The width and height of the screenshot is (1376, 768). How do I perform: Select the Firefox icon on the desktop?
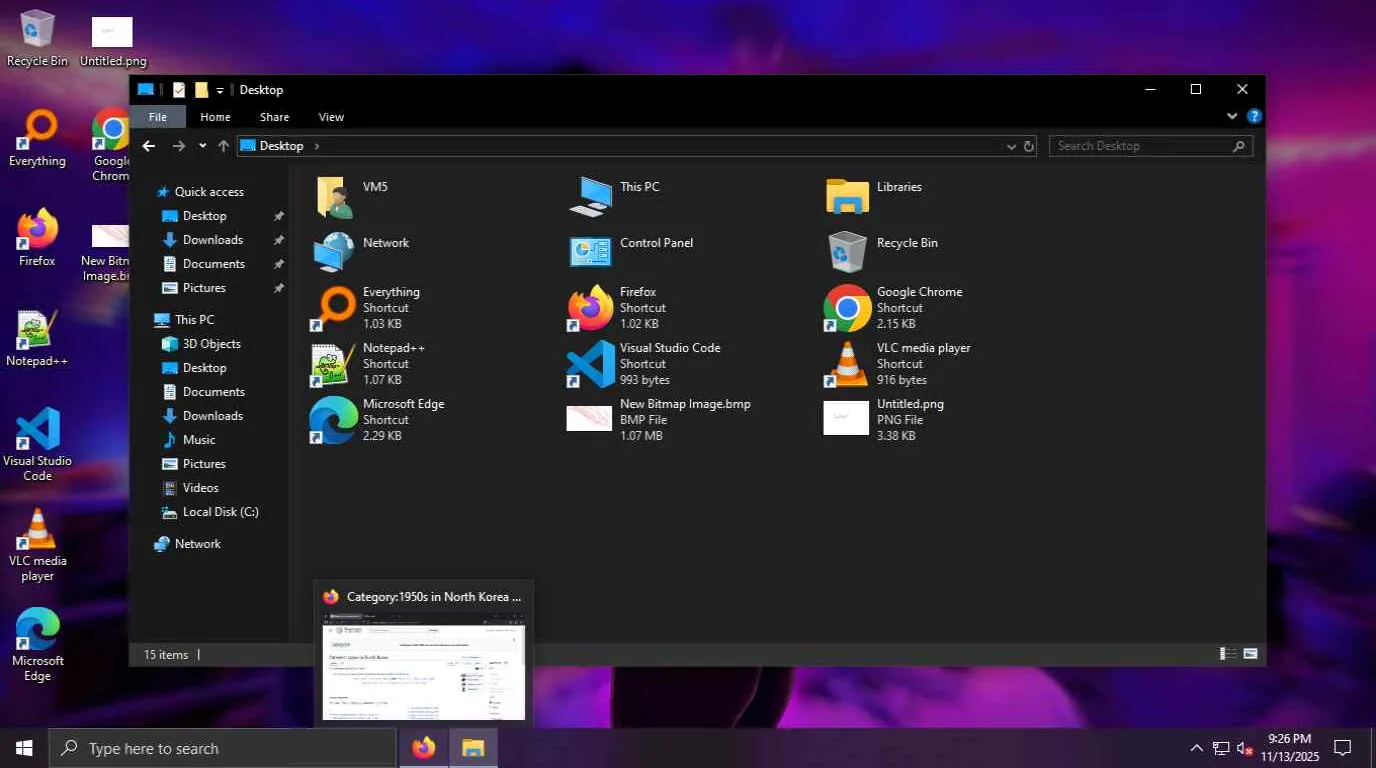(37, 238)
